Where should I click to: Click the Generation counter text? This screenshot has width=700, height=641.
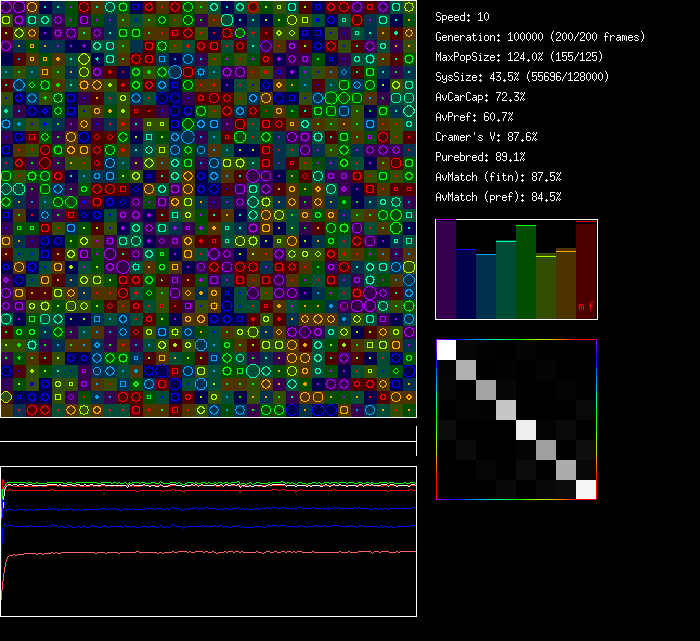540,37
